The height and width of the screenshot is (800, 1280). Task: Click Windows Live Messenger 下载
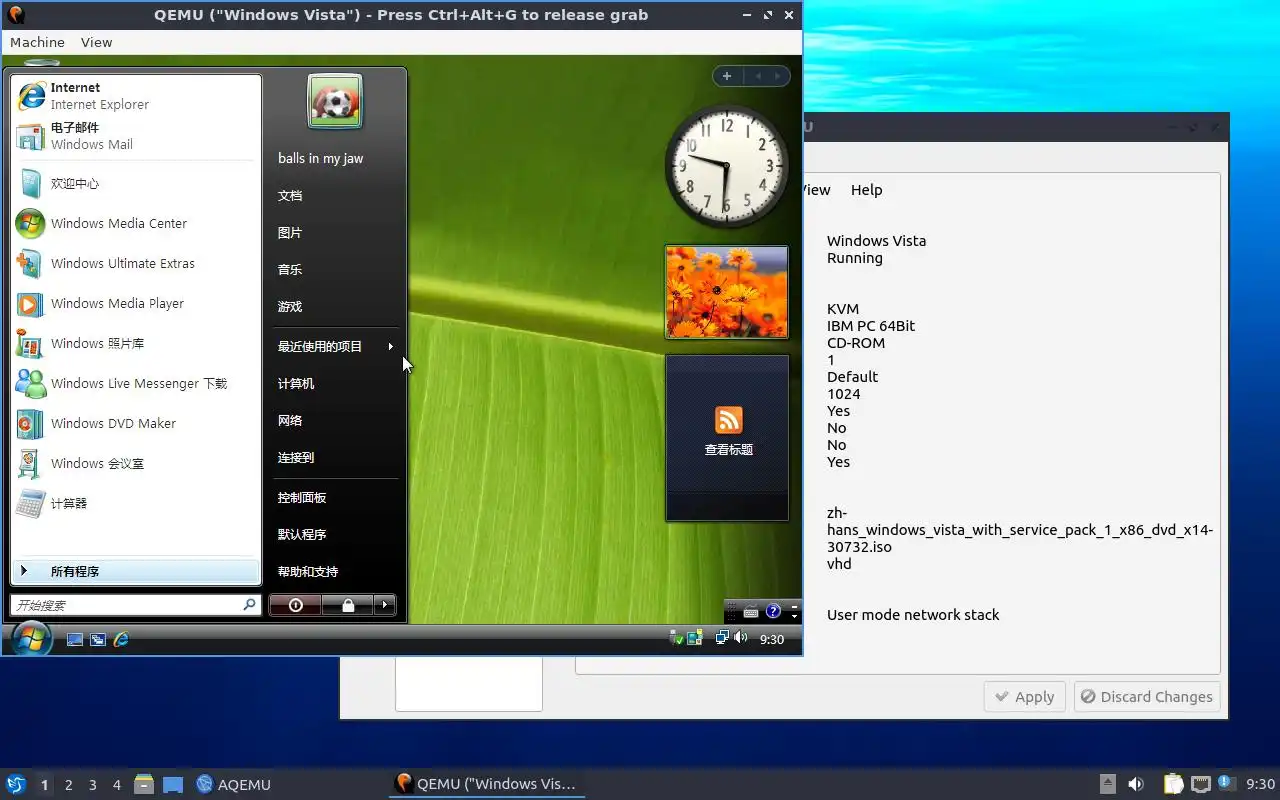136,384
